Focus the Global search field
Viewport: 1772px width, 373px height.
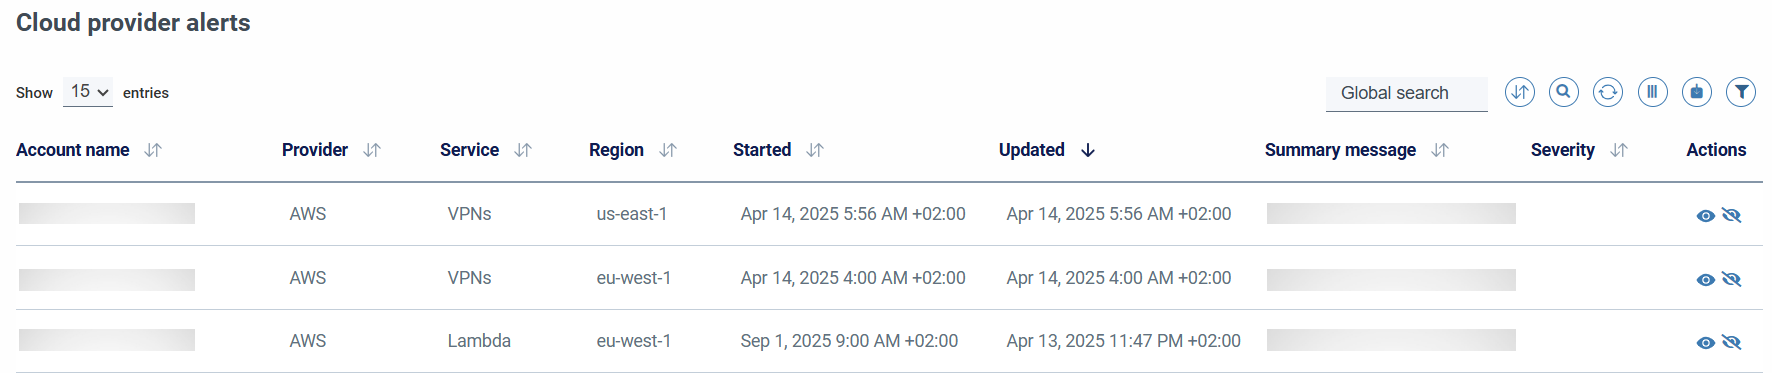coord(1406,93)
